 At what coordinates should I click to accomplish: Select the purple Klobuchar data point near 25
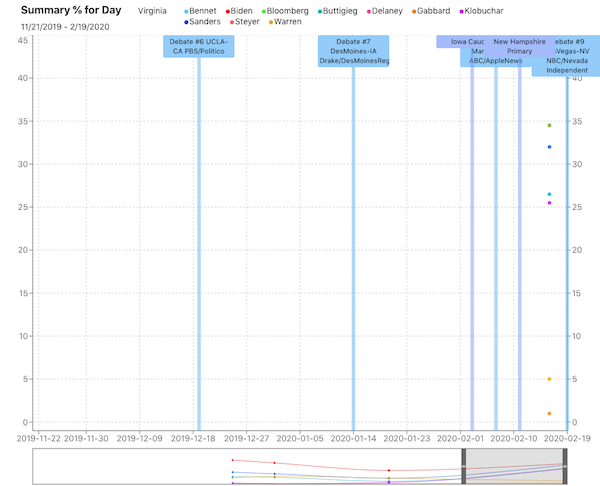pos(549,203)
